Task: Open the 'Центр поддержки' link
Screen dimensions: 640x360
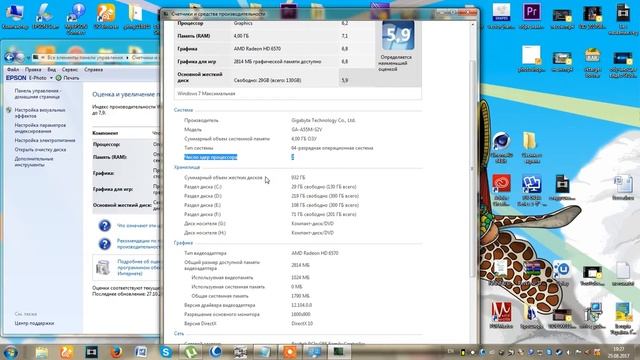Action: [34, 323]
